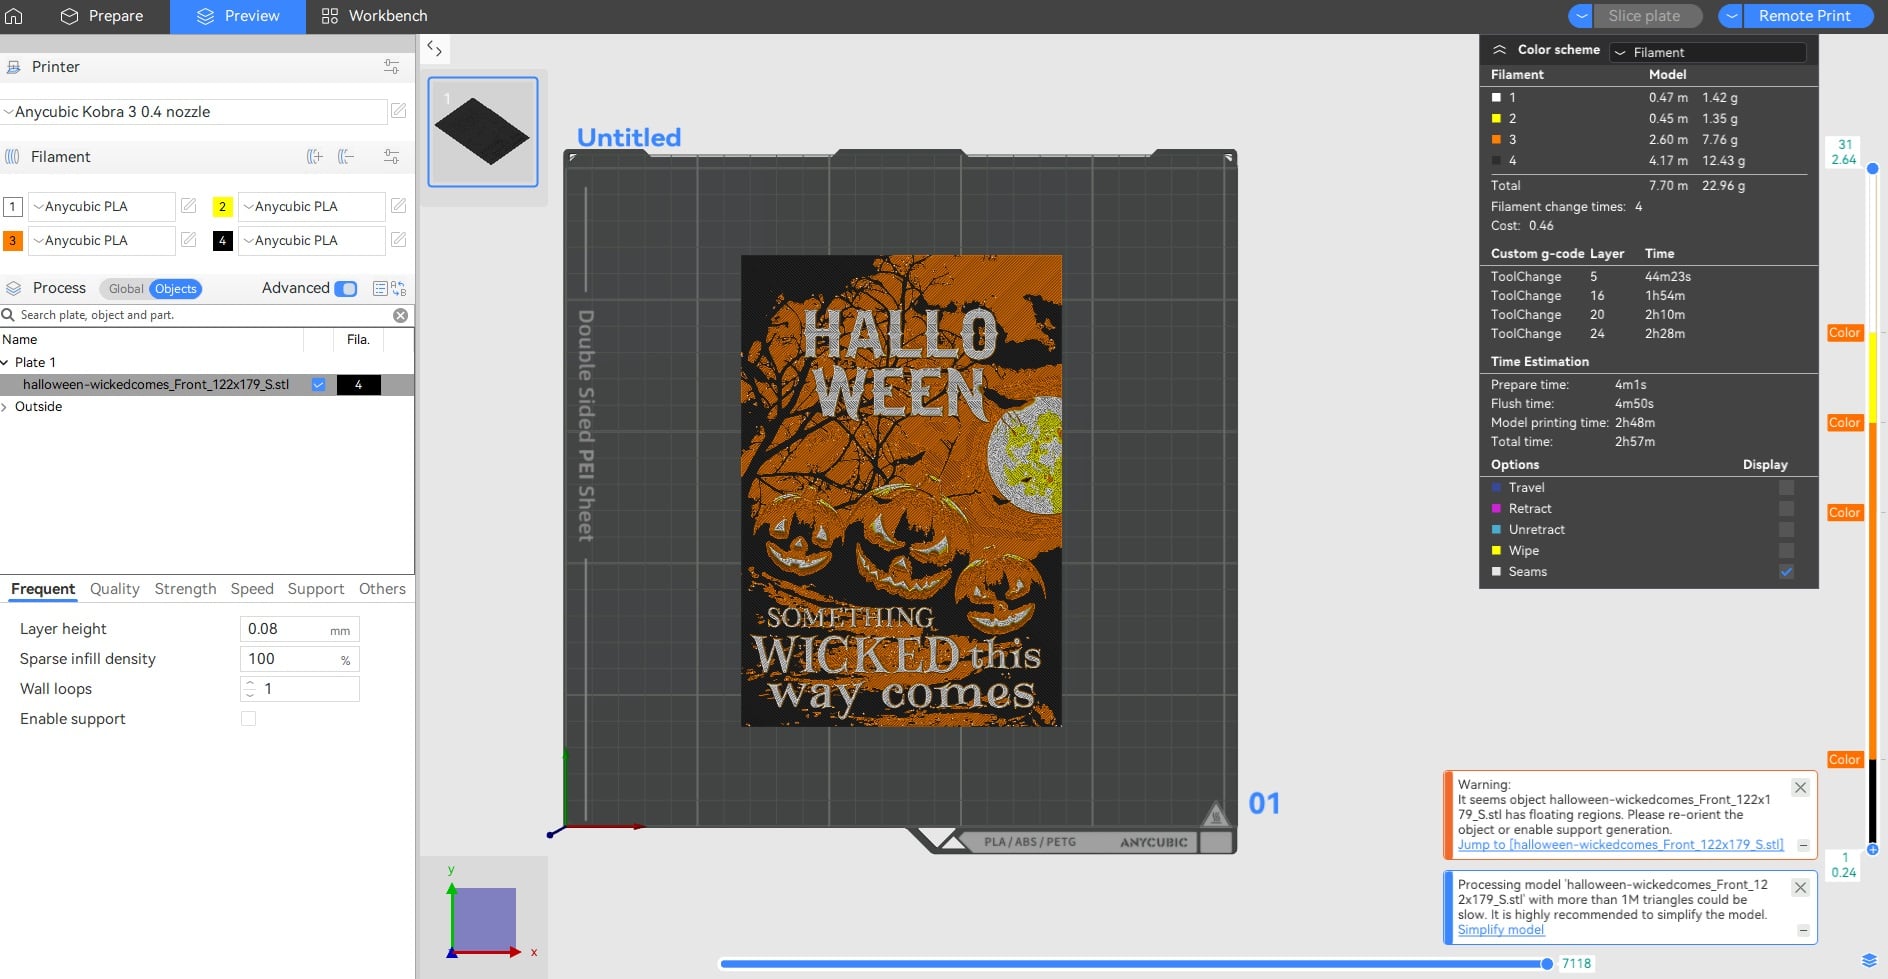1888x979 pixels.
Task: Open the Speed settings tab
Action: pos(252,589)
